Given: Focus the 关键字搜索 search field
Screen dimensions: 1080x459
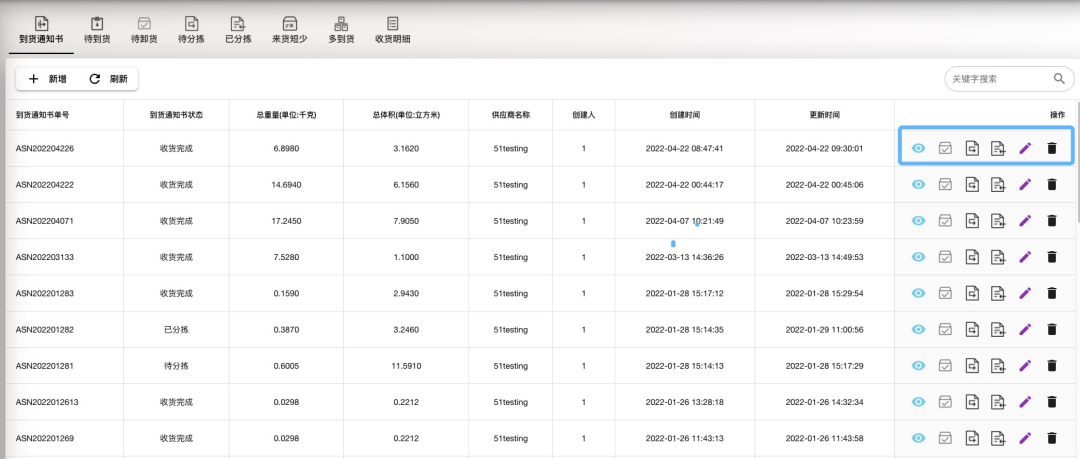Looking at the screenshot, I should pyautogui.click(x=997, y=79).
